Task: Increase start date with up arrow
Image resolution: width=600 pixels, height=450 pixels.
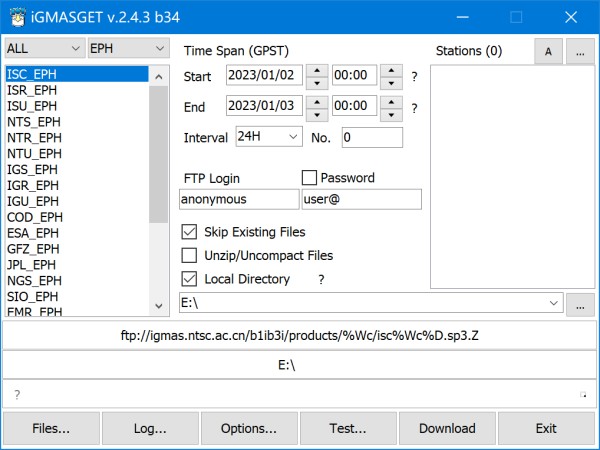Action: tap(316, 71)
